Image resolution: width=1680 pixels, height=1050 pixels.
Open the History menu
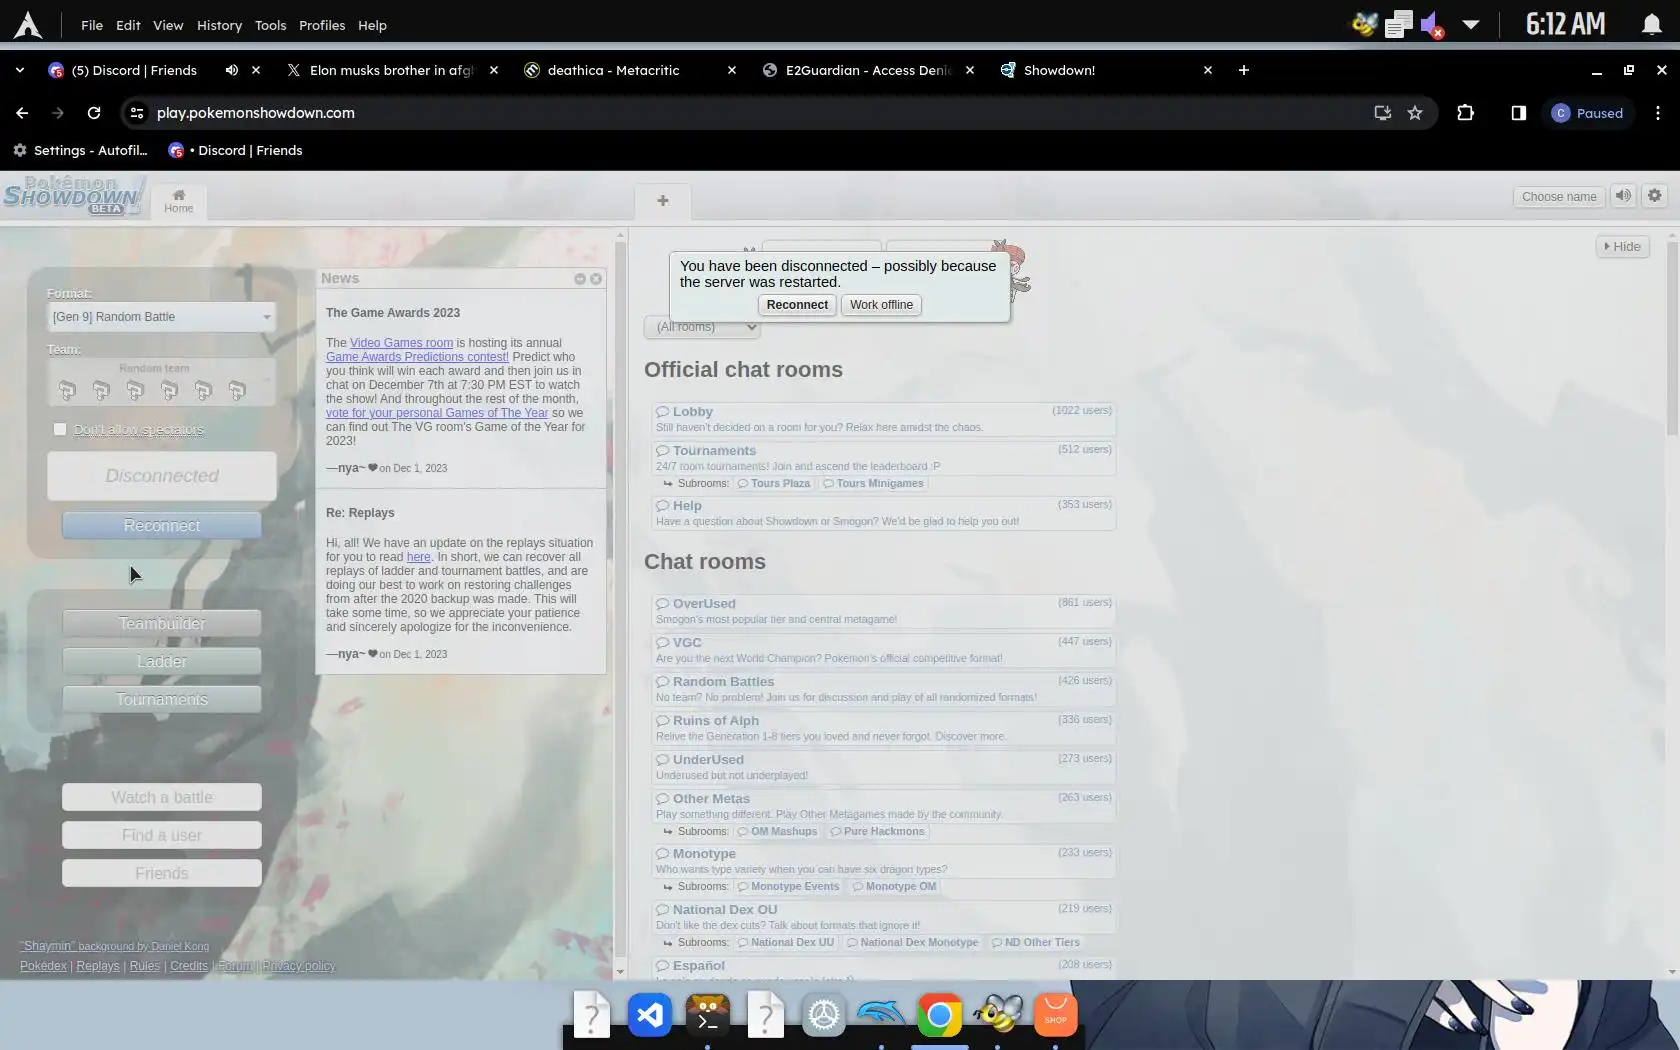(x=219, y=25)
